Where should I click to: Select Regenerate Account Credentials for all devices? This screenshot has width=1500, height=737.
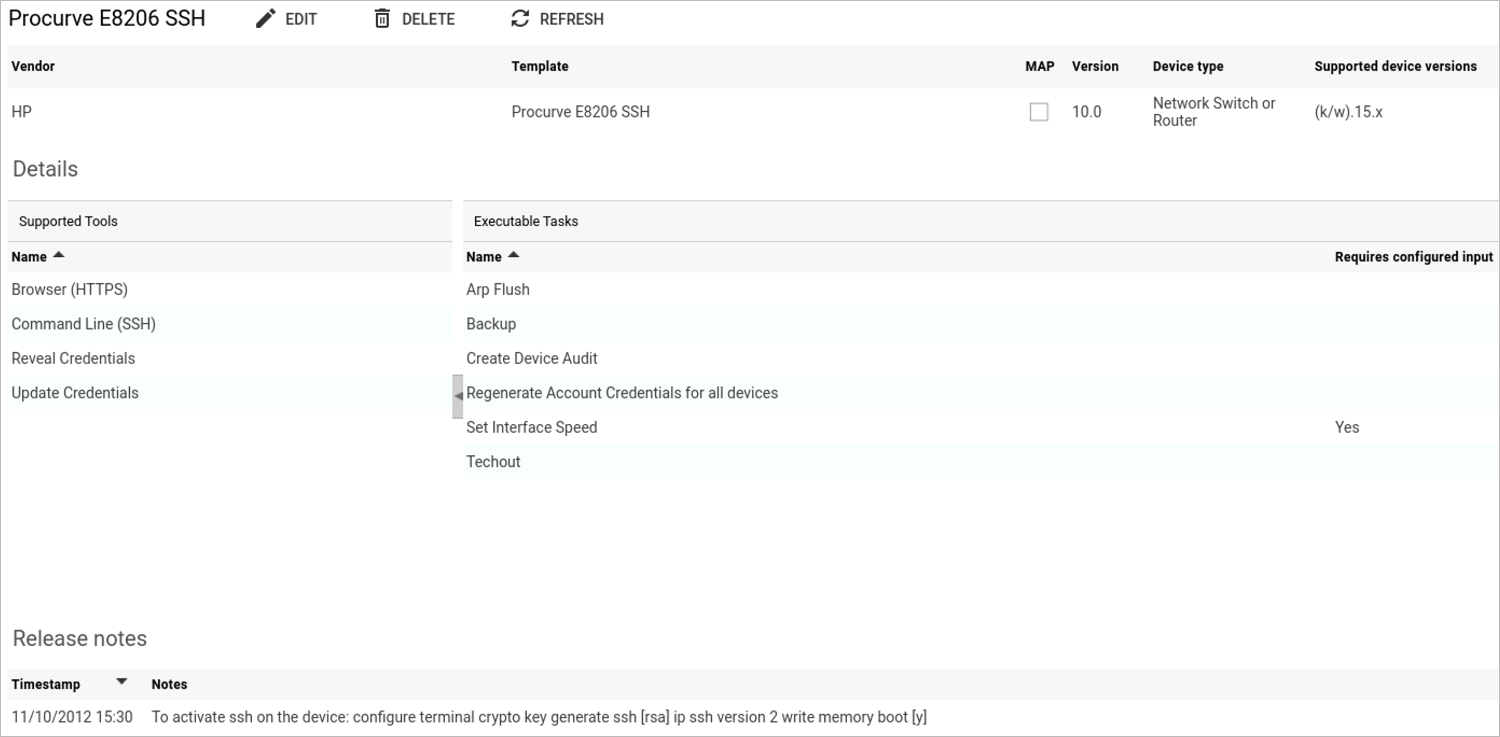[x=981, y=393]
